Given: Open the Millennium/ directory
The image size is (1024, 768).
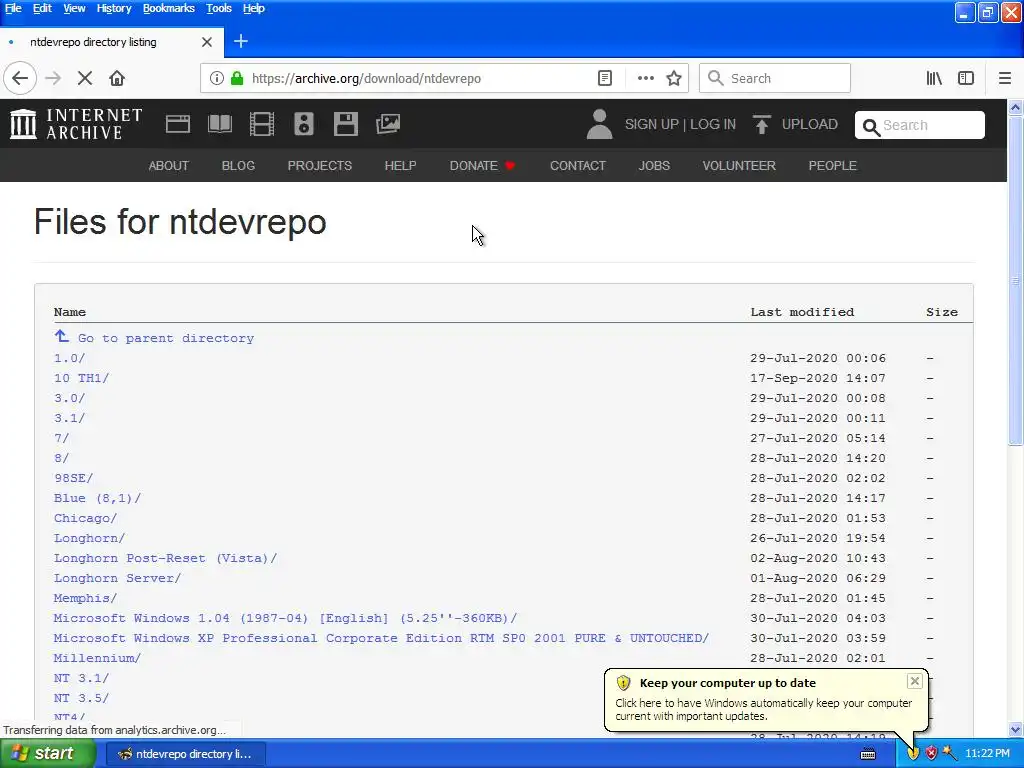Looking at the screenshot, I should click(x=97, y=658).
